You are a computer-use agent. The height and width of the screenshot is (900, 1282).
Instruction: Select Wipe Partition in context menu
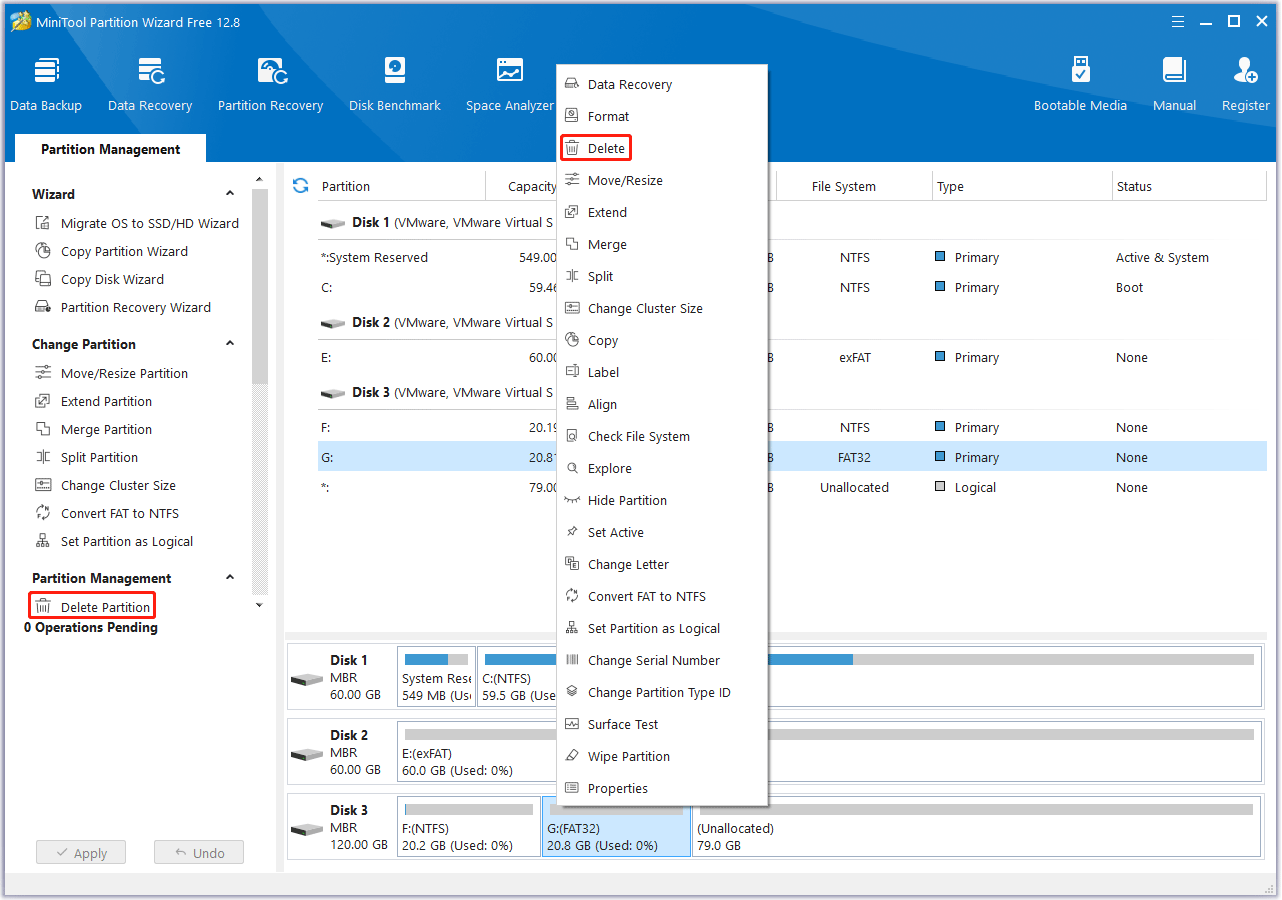(662, 757)
